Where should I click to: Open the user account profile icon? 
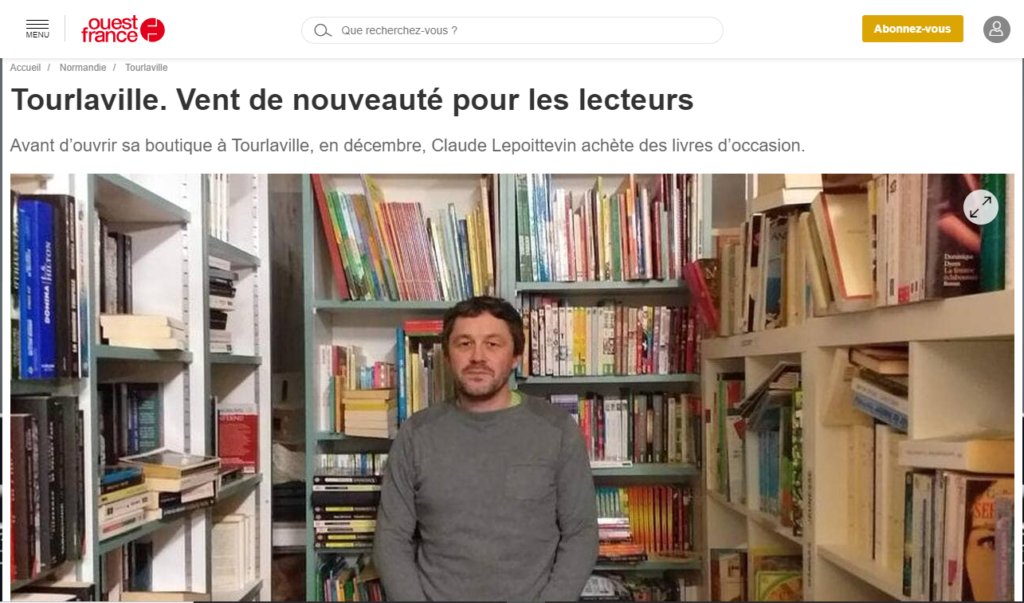click(x=996, y=29)
